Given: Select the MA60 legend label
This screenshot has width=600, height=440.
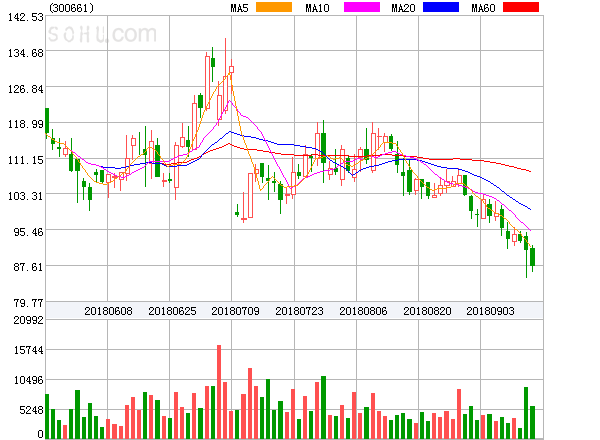Looking at the screenshot, I should coord(486,8).
